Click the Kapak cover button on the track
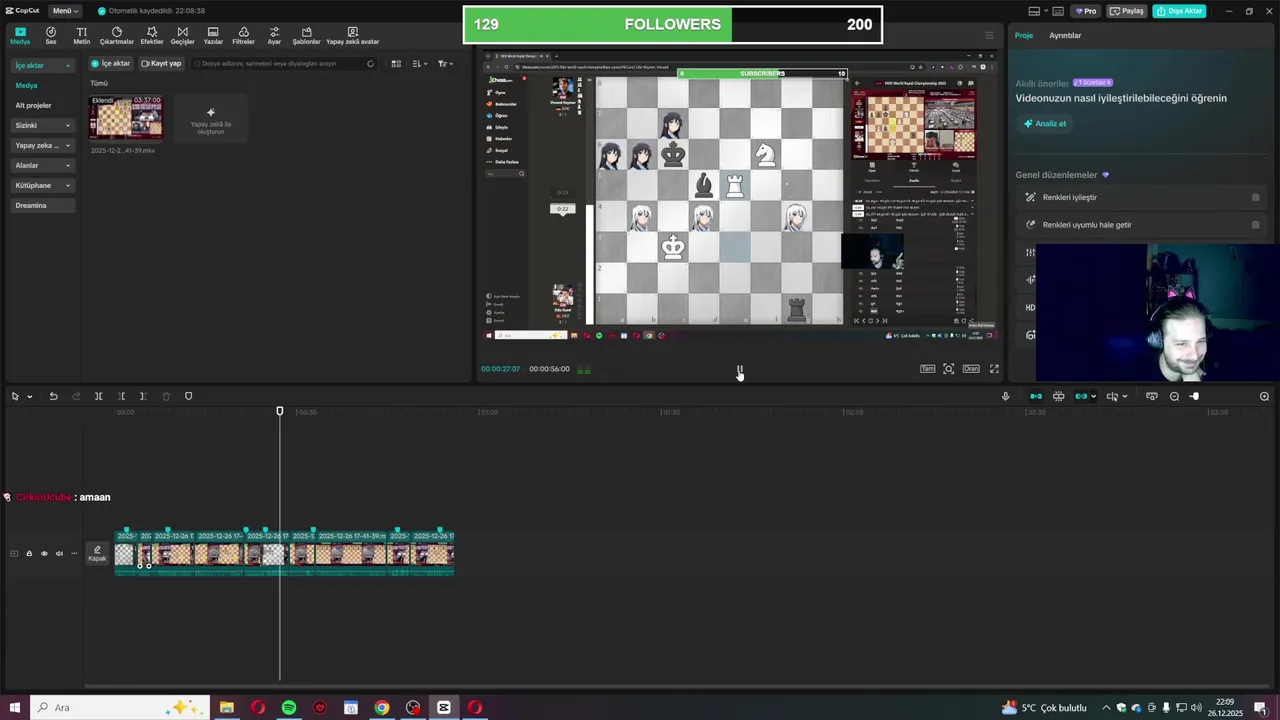 [x=97, y=553]
